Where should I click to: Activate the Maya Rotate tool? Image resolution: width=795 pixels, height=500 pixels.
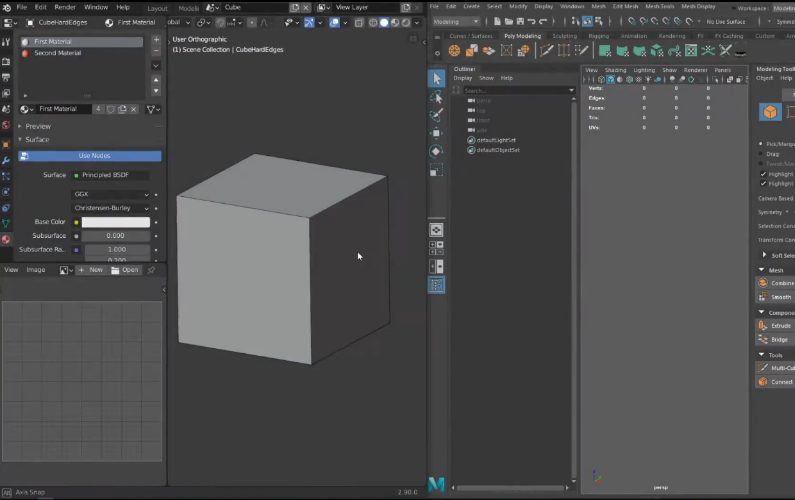pyautogui.click(x=436, y=152)
